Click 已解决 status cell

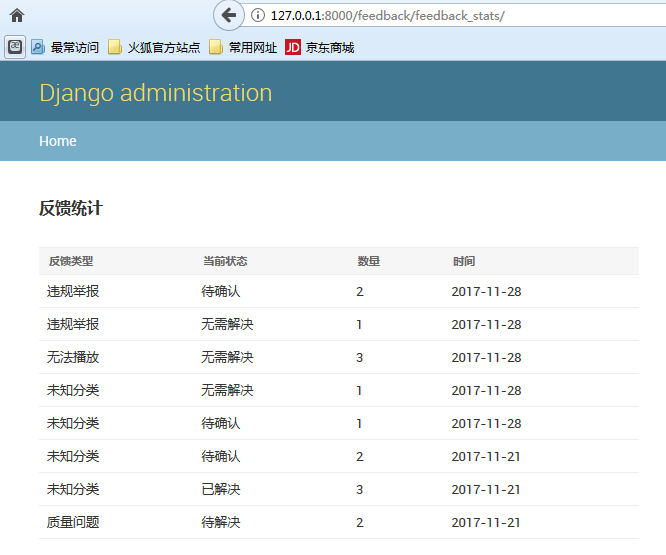(x=221, y=489)
